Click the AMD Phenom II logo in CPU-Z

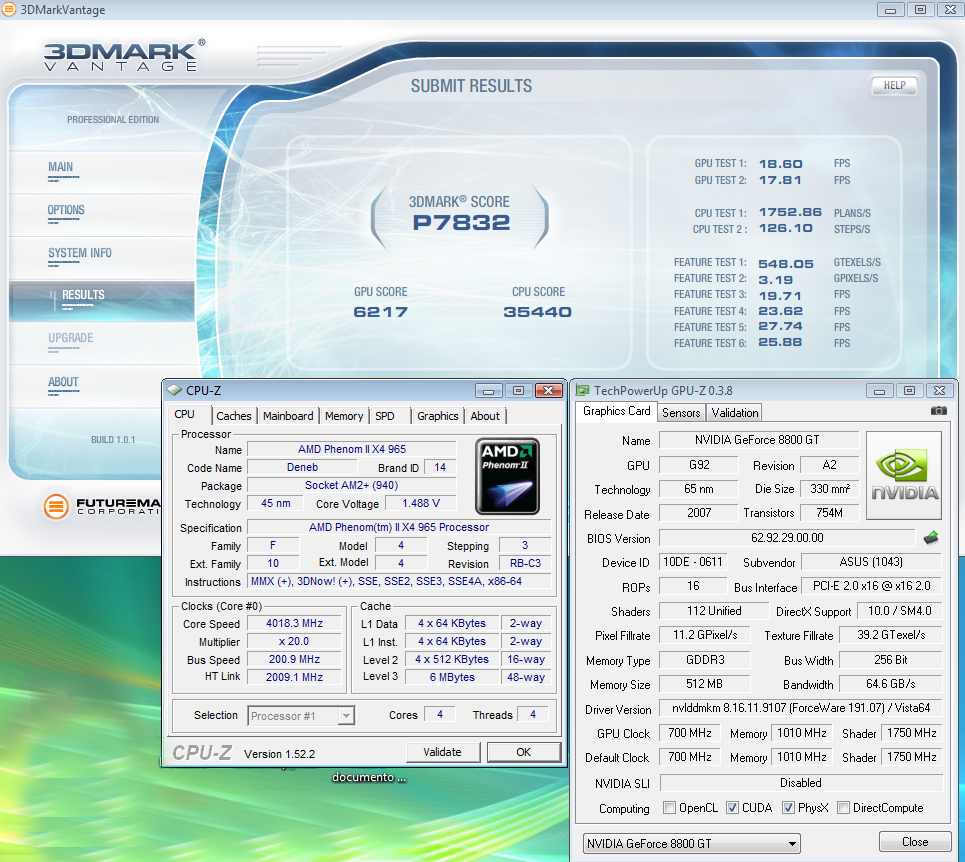click(x=507, y=476)
